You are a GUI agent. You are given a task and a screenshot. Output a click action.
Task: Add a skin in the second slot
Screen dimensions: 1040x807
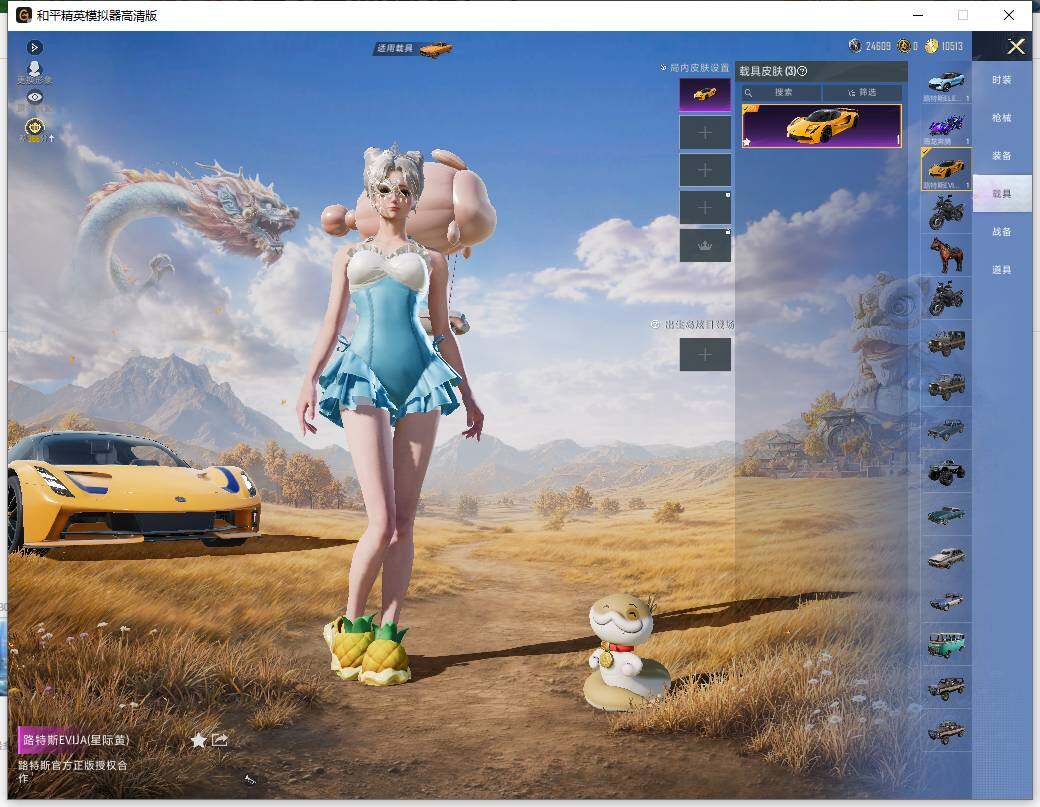(x=704, y=133)
